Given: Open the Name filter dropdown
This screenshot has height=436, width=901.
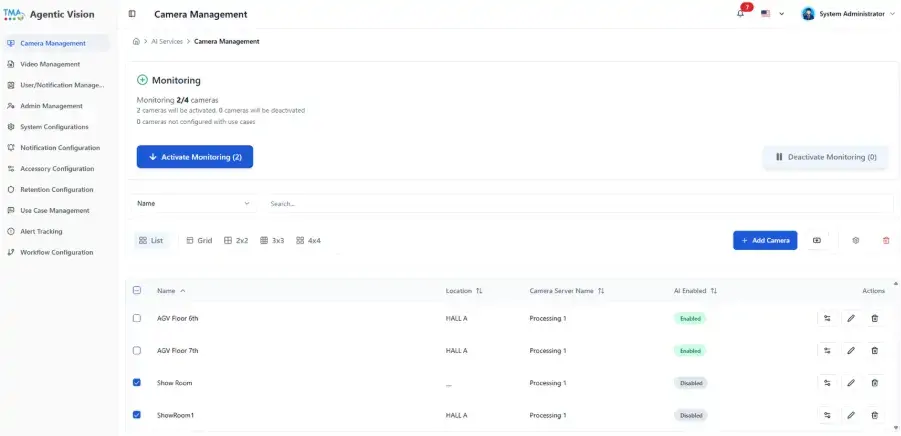Looking at the screenshot, I should point(194,203).
